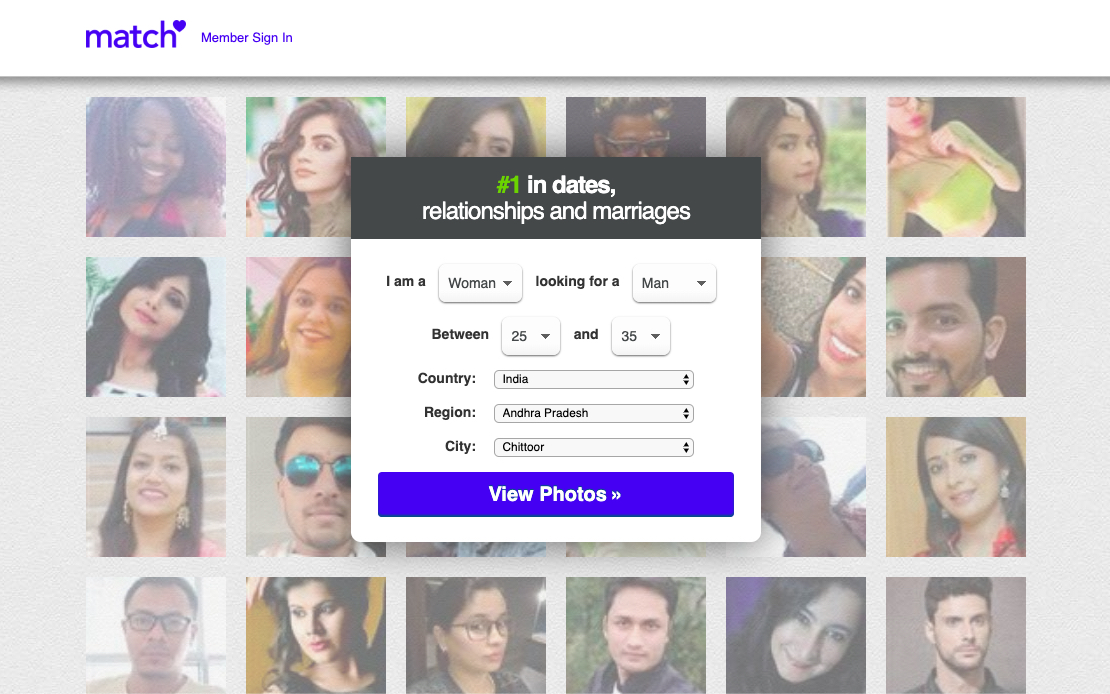This screenshot has width=1110, height=694.
Task: Open bottom-row photo of woman against yellow background
Action: point(316,635)
